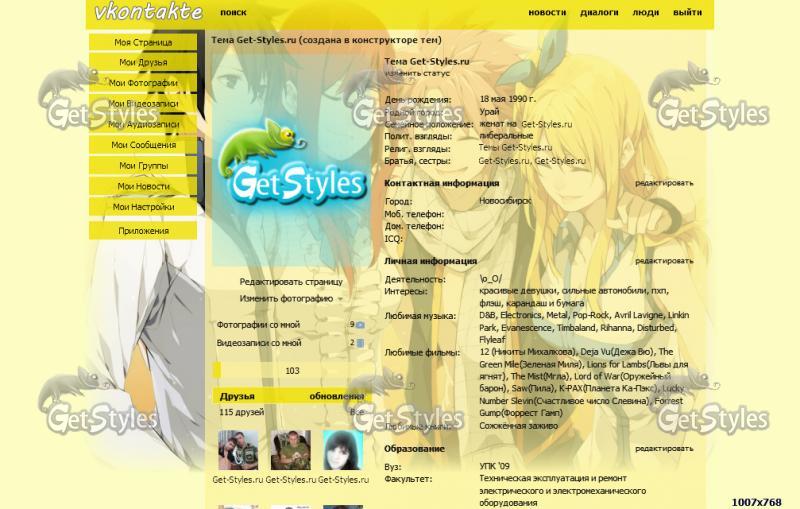The width and height of the screenshot is (800, 509).
Task: Edit Образование via редактировать
Action: click(664, 449)
